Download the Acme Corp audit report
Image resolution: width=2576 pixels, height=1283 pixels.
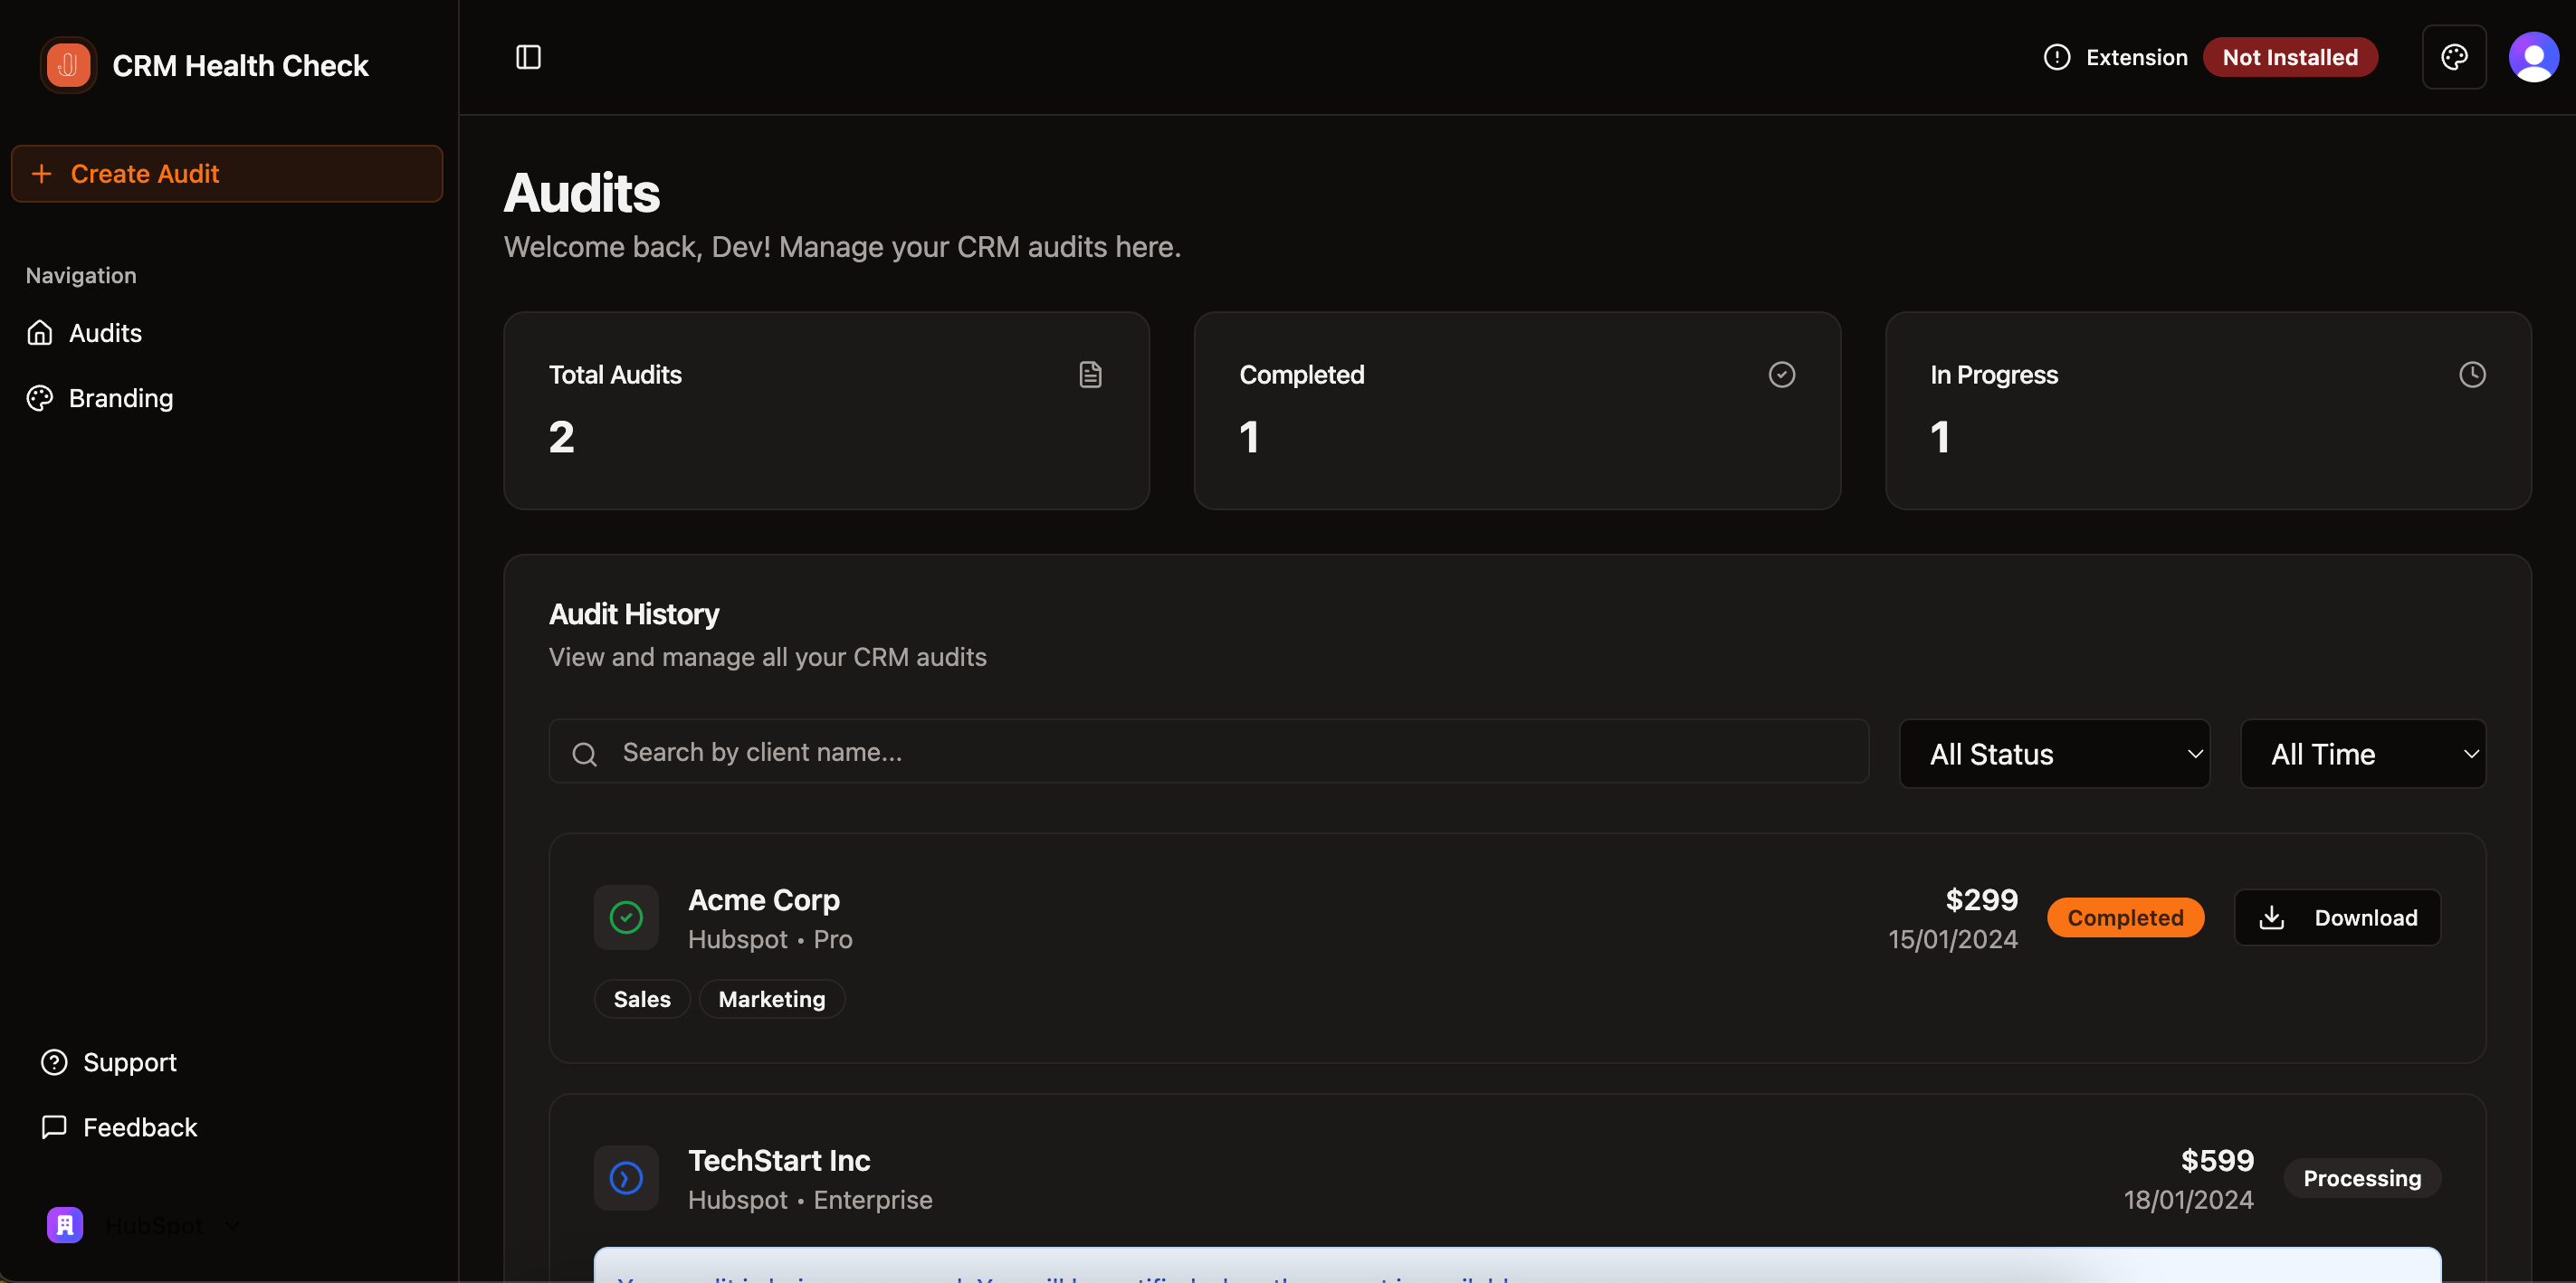pos(2337,917)
